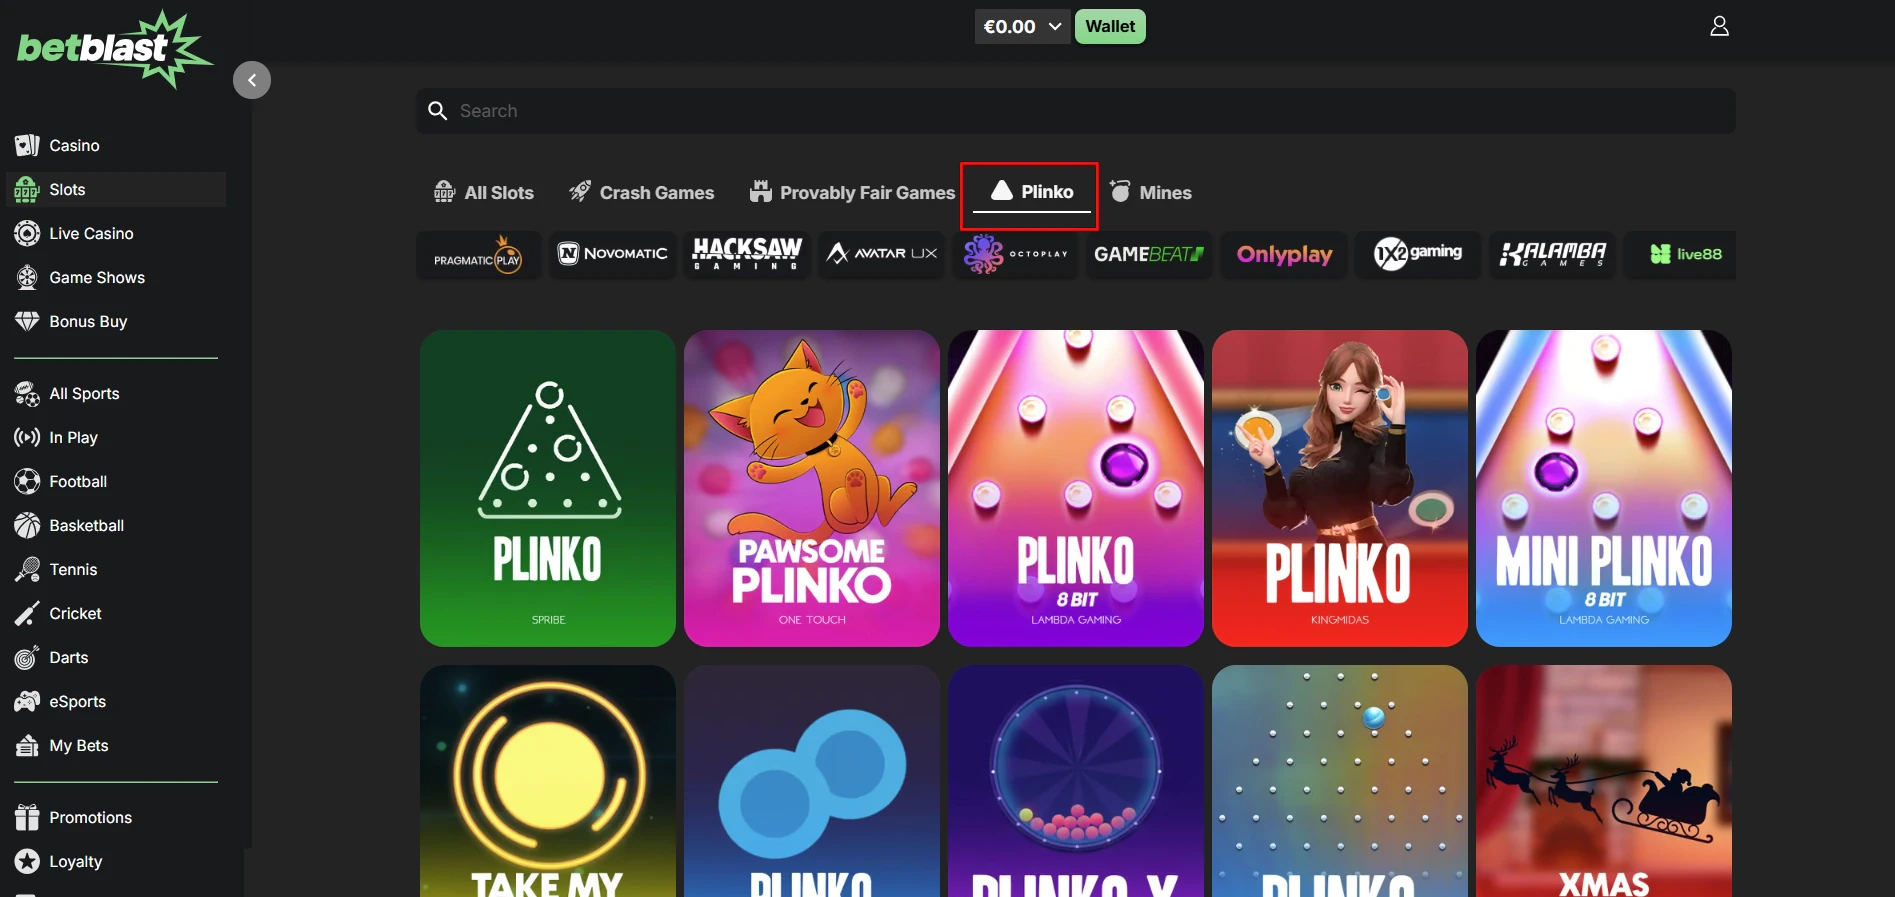Viewport: 1895px width, 897px height.
Task: Filter by Novomatic provider
Action: tap(612, 254)
